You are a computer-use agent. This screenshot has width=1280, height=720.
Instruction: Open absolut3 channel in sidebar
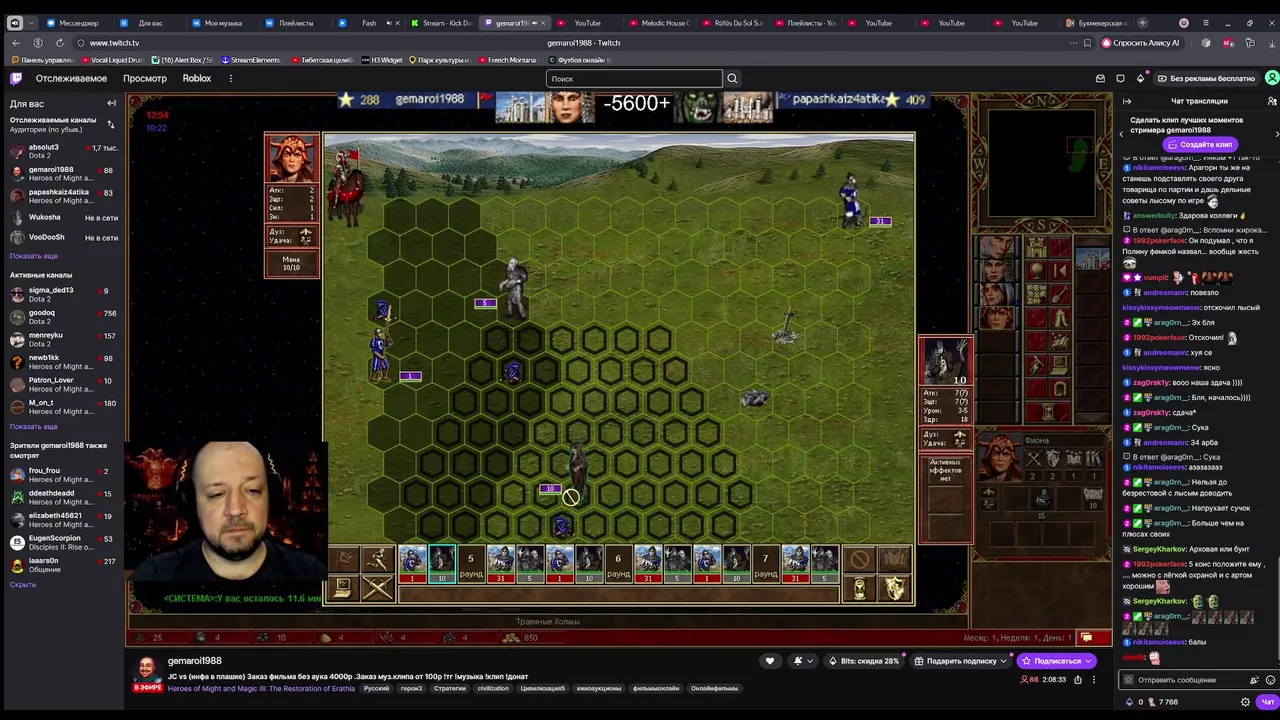coord(62,151)
